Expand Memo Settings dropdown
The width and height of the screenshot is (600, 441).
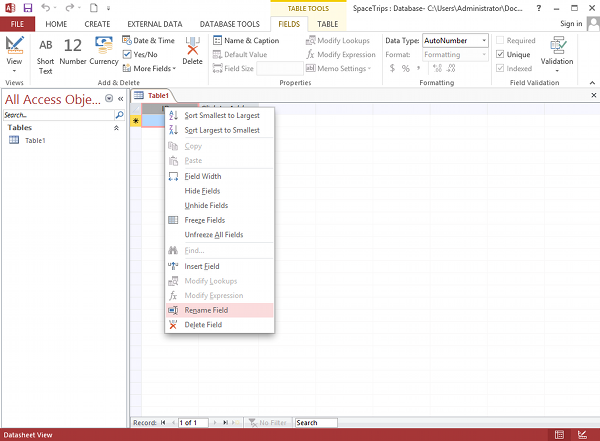[x=339, y=68]
